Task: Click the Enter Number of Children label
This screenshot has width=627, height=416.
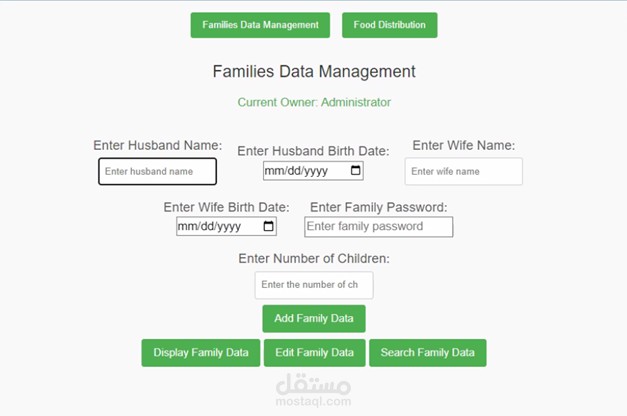Action: (x=314, y=258)
